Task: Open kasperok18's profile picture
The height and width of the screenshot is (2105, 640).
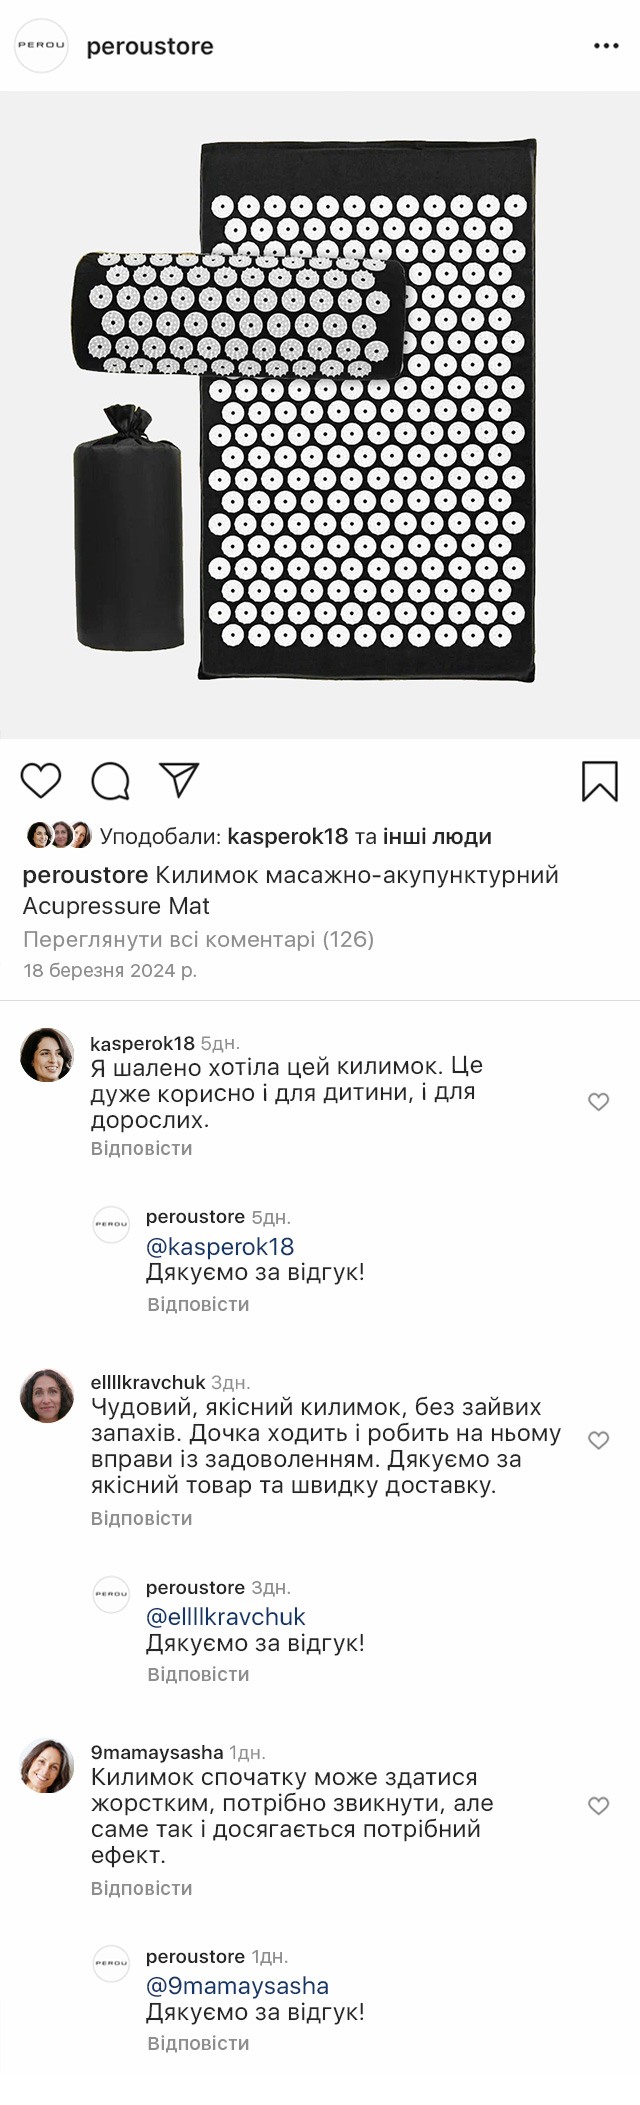Action: click(x=47, y=1055)
